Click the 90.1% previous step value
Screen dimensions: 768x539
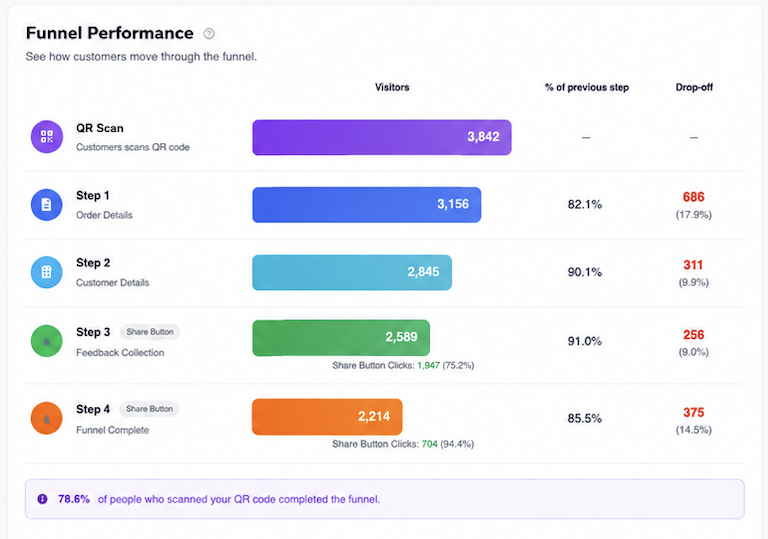(585, 272)
